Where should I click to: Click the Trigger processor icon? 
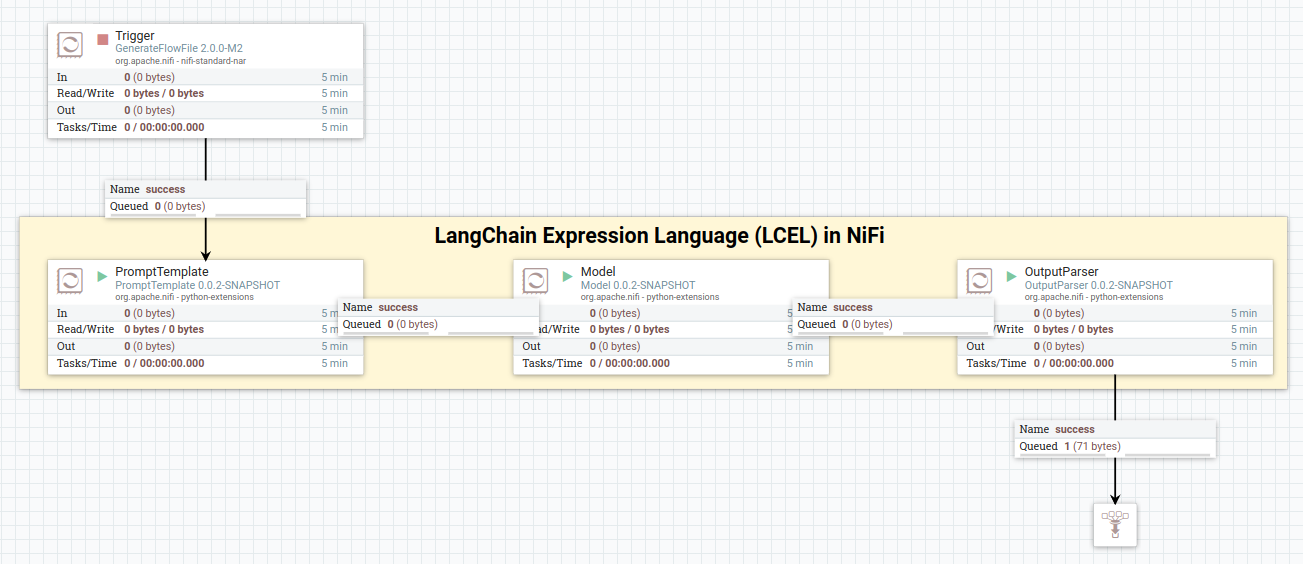coord(70,45)
